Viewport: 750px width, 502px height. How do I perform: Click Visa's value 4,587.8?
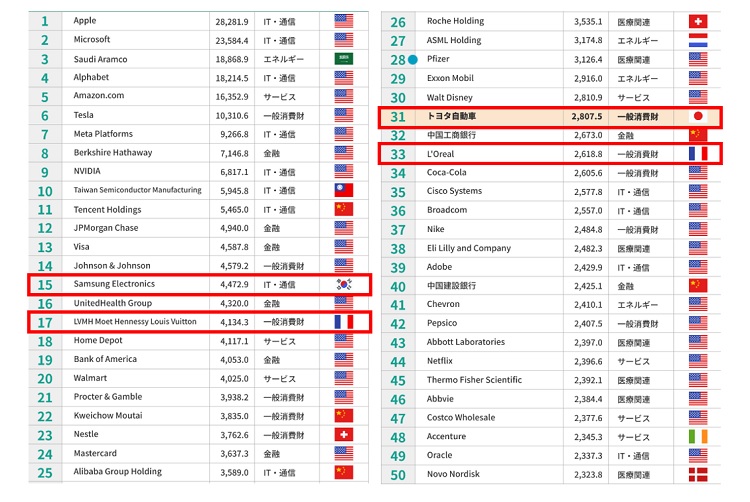point(234,247)
